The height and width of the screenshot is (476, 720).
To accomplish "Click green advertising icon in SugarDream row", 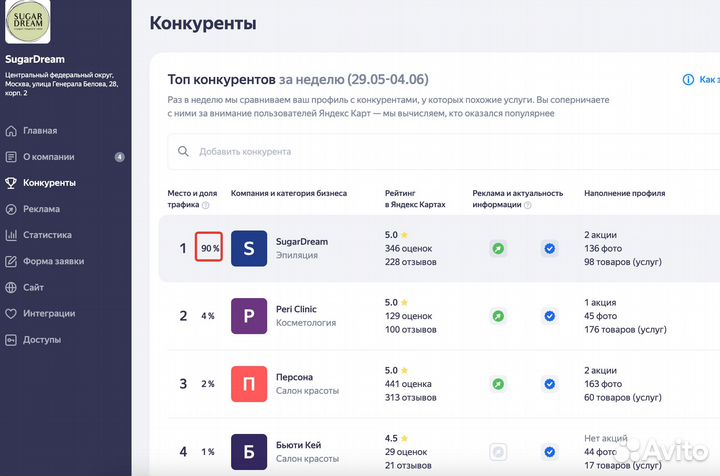I will coord(498,248).
